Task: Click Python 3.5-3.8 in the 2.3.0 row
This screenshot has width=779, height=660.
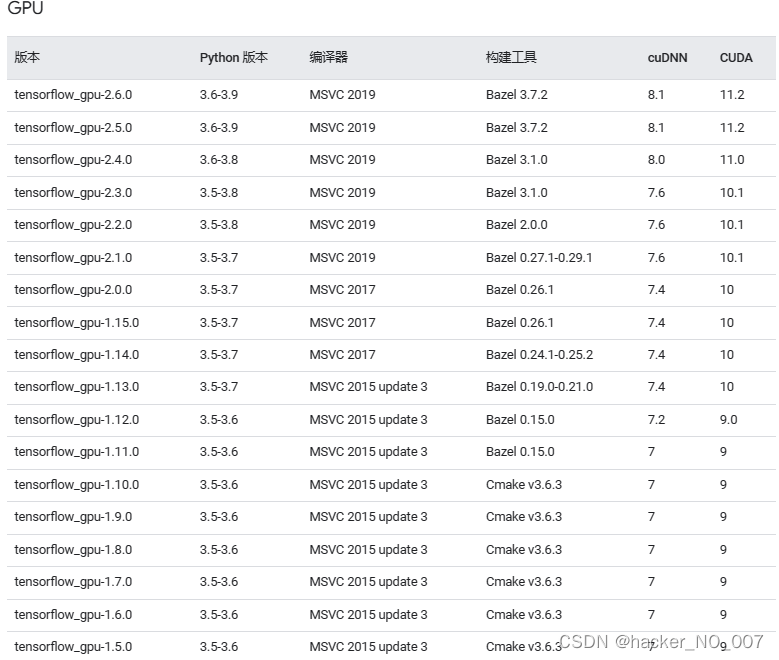Action: (x=219, y=193)
